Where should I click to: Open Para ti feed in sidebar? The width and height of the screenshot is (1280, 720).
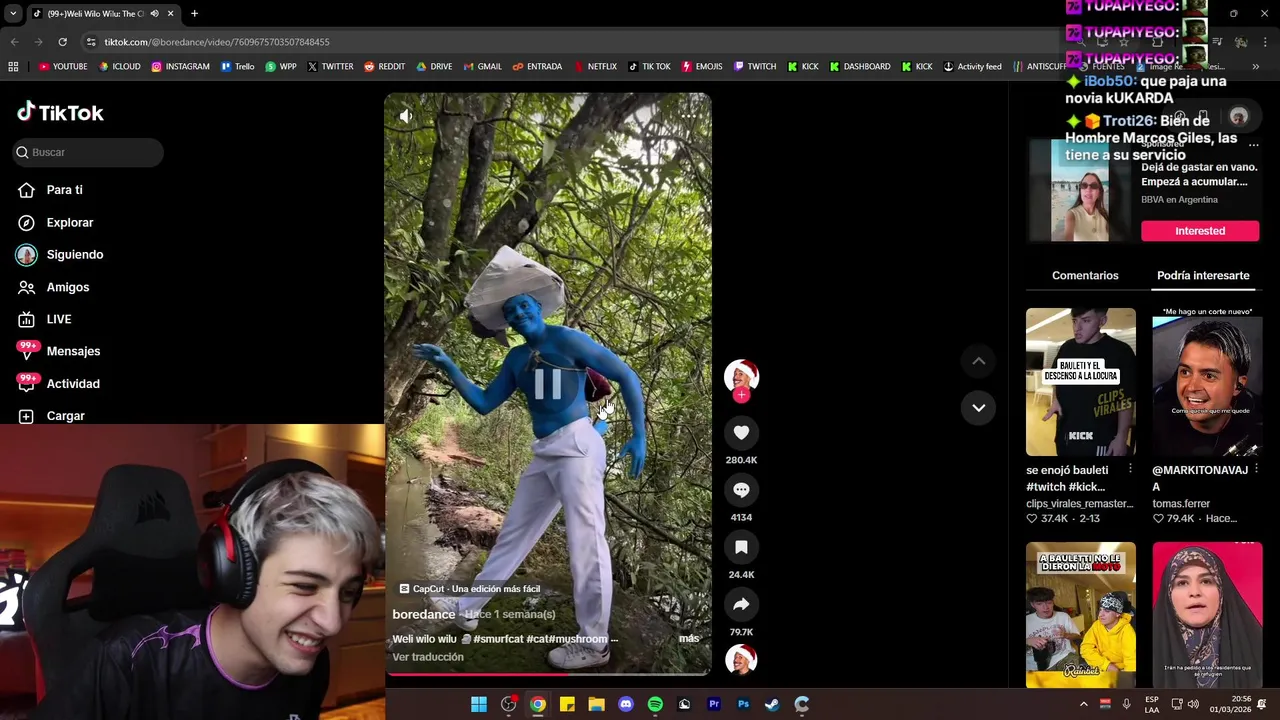tap(51, 190)
